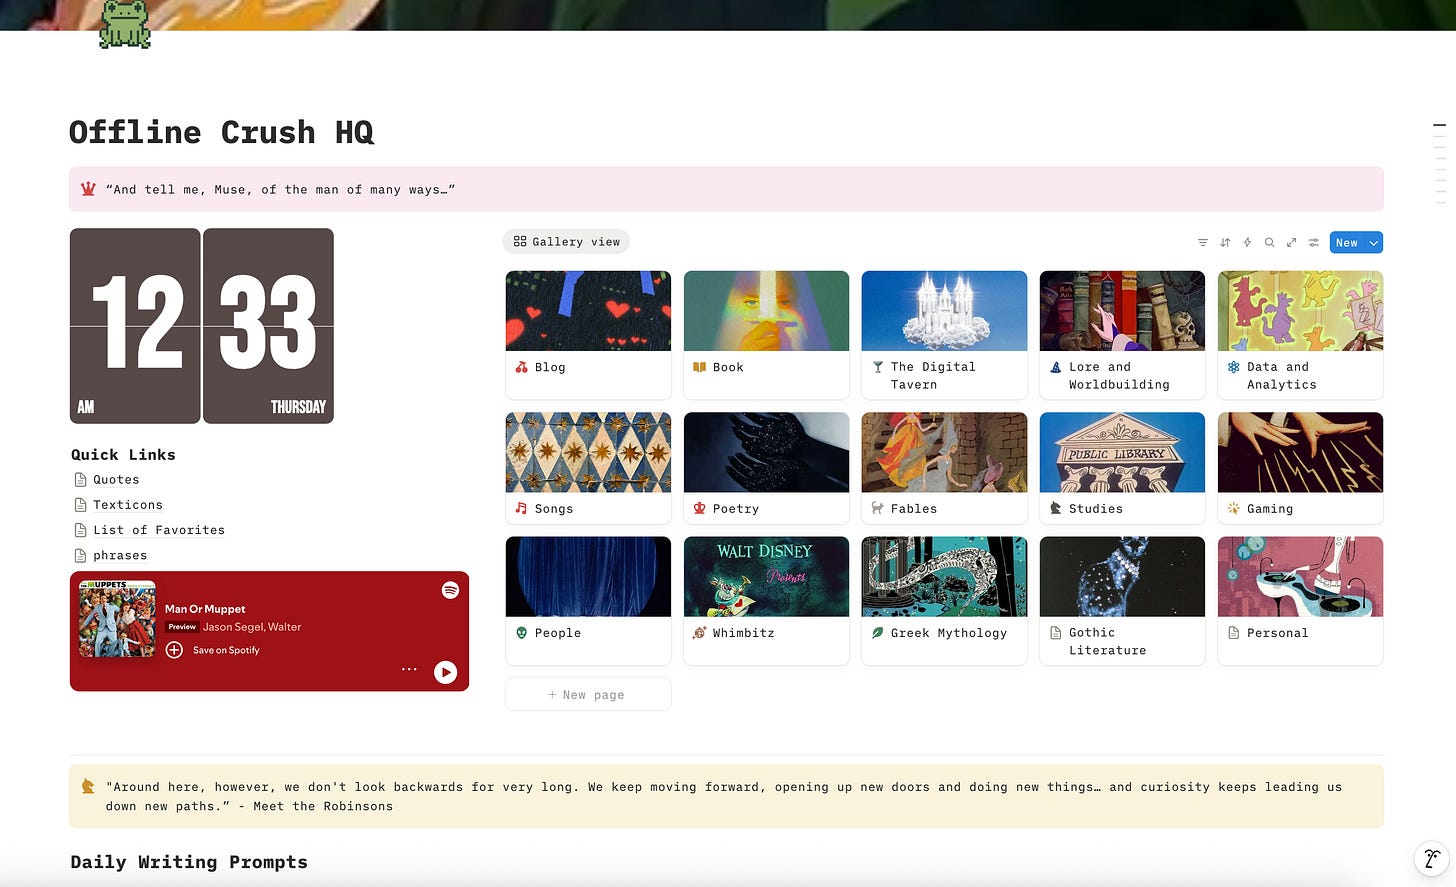Viewport: 1456px width, 887px height.
Task: Click the Meet the Robinsons quote callout
Action: [x=726, y=796]
